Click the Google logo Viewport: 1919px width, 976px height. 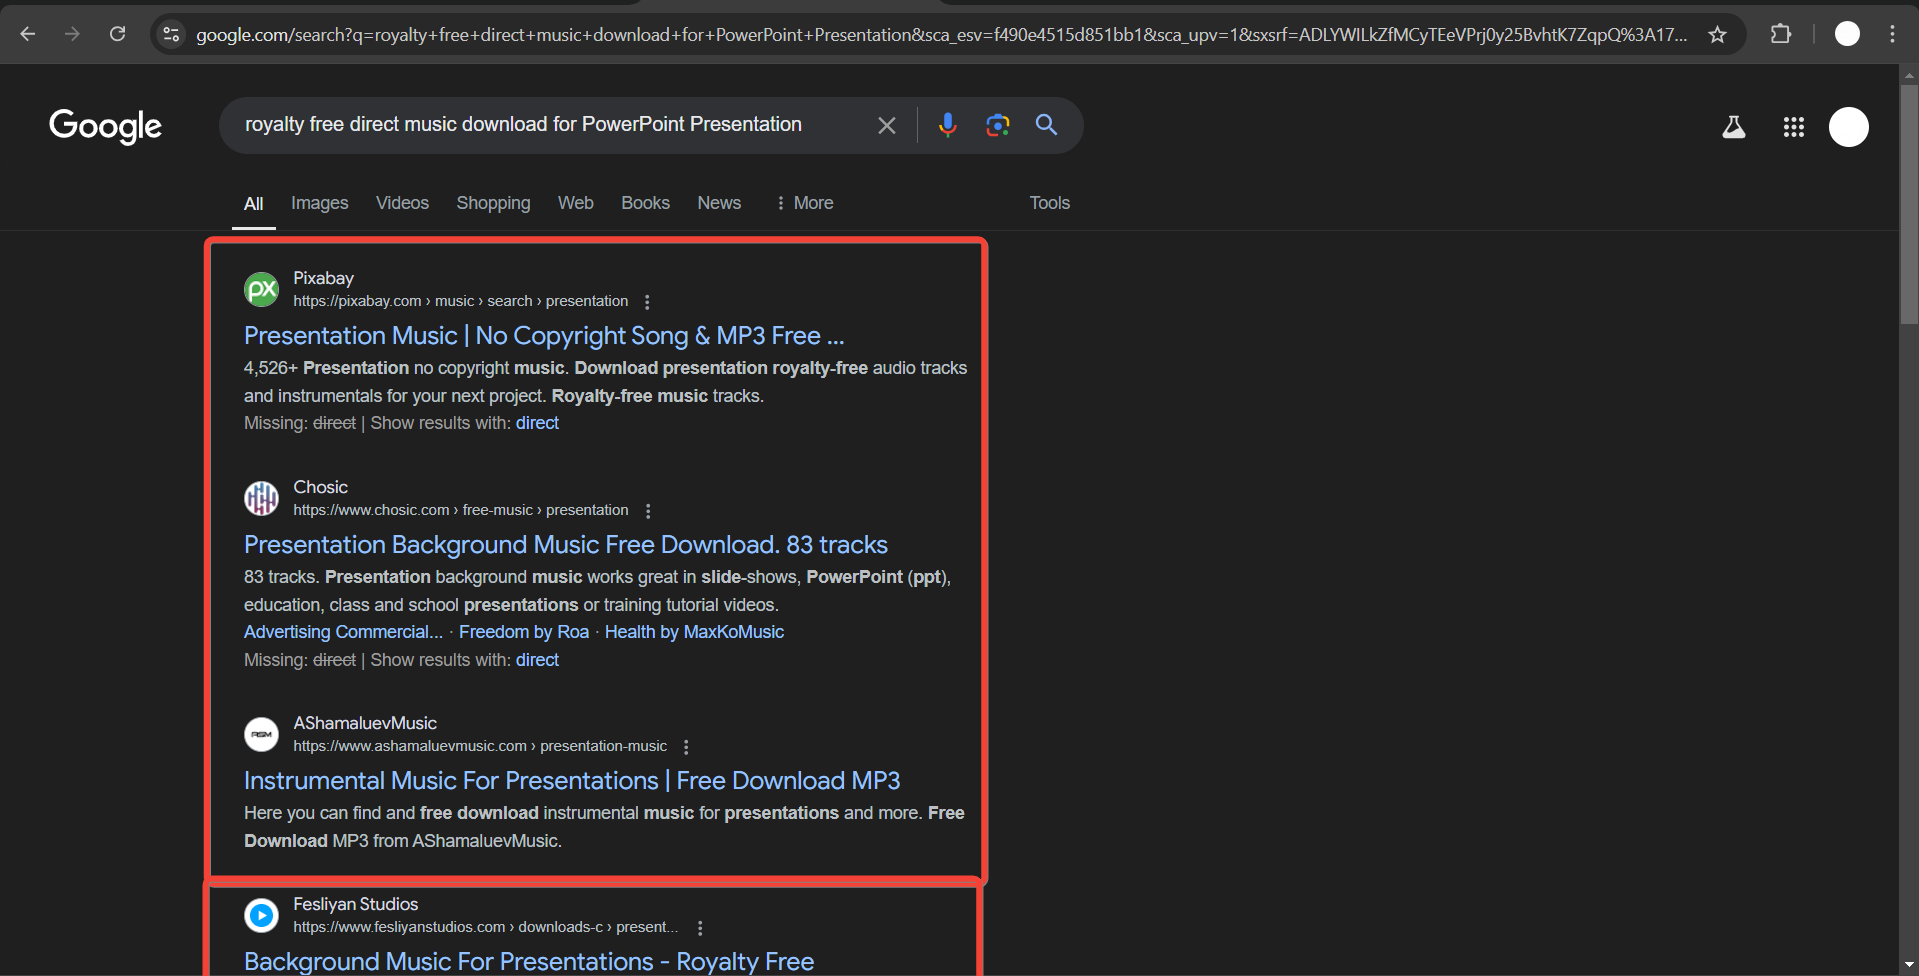point(105,126)
